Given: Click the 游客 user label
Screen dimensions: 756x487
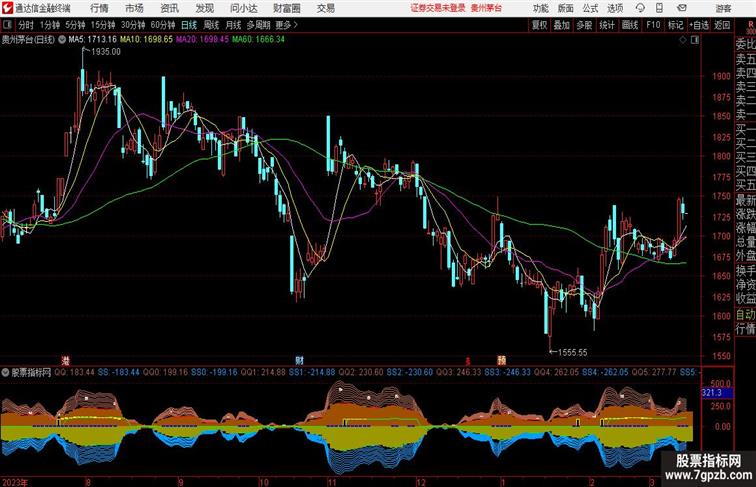Looking at the screenshot, I should pos(723,8).
